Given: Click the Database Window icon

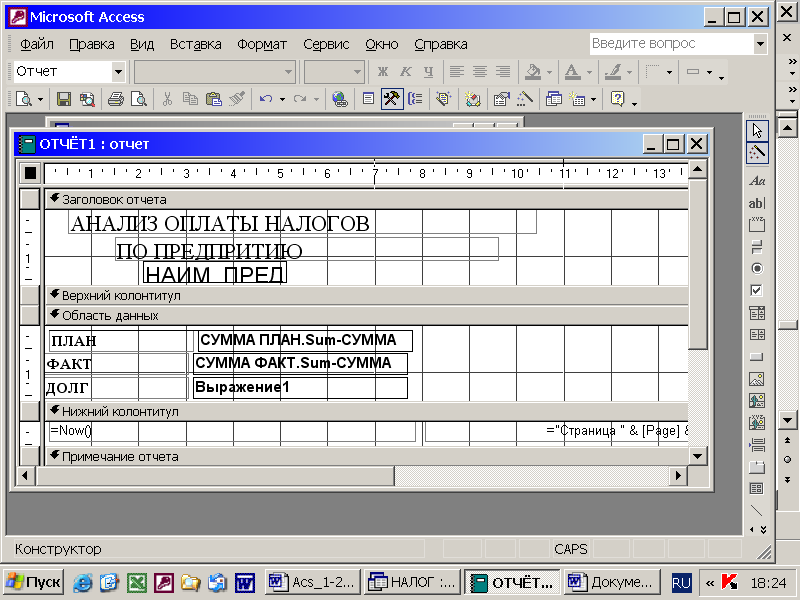Looking at the screenshot, I should pyautogui.click(x=553, y=99).
